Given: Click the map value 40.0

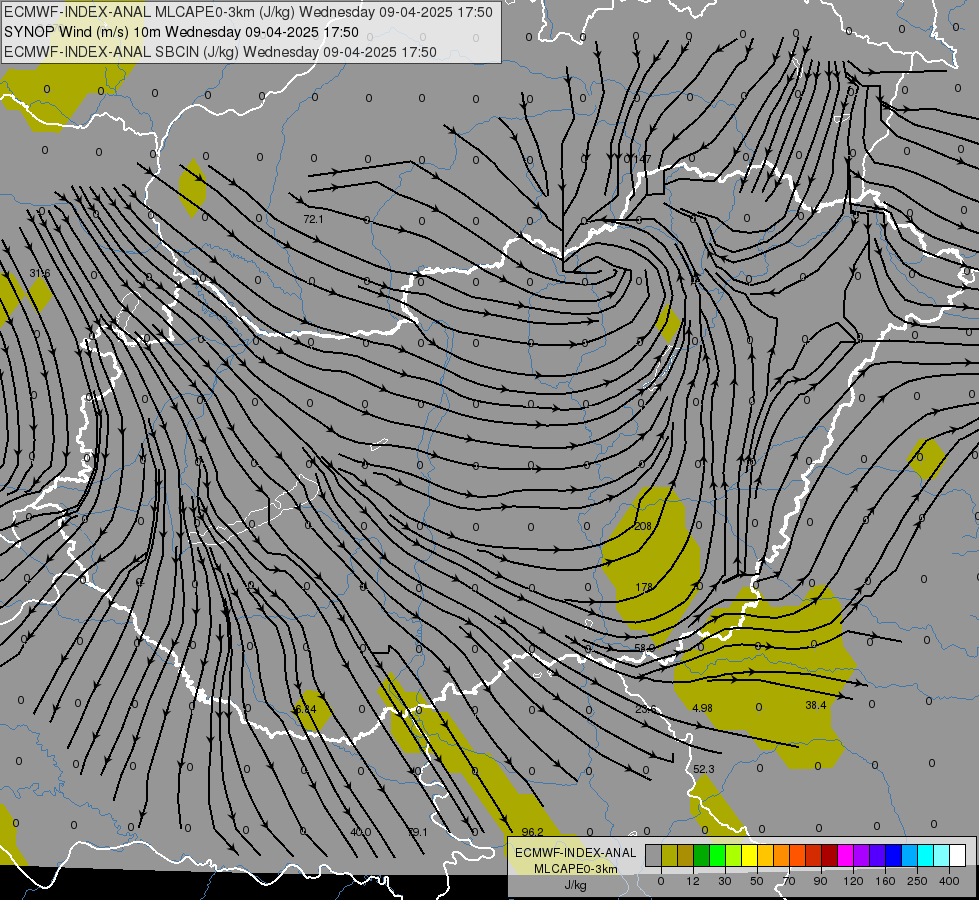Looking at the screenshot, I should (x=361, y=833).
